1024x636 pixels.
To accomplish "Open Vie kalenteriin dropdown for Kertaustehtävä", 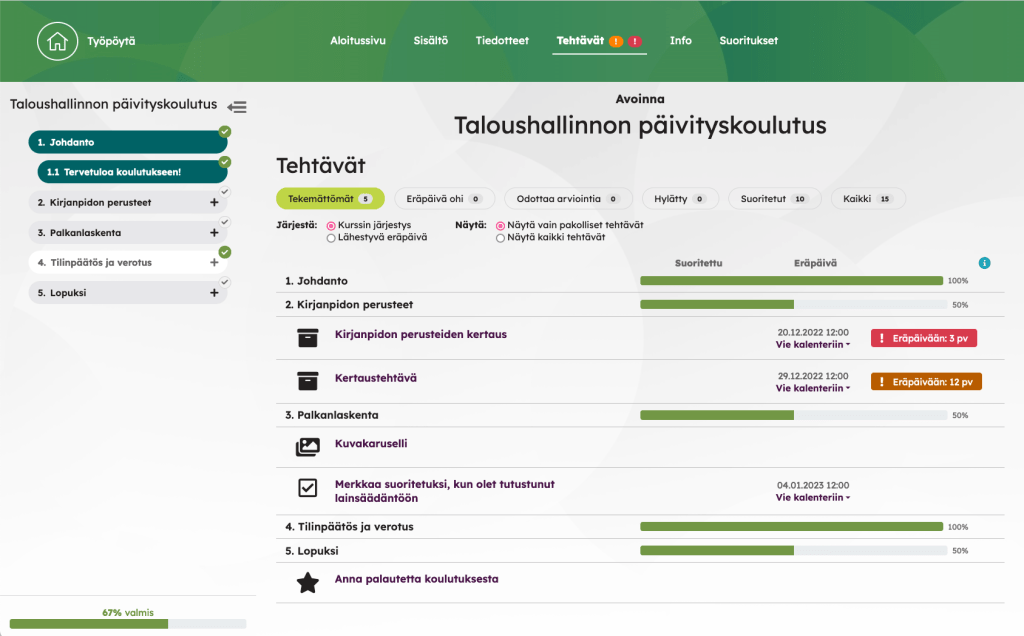I will click(x=812, y=388).
